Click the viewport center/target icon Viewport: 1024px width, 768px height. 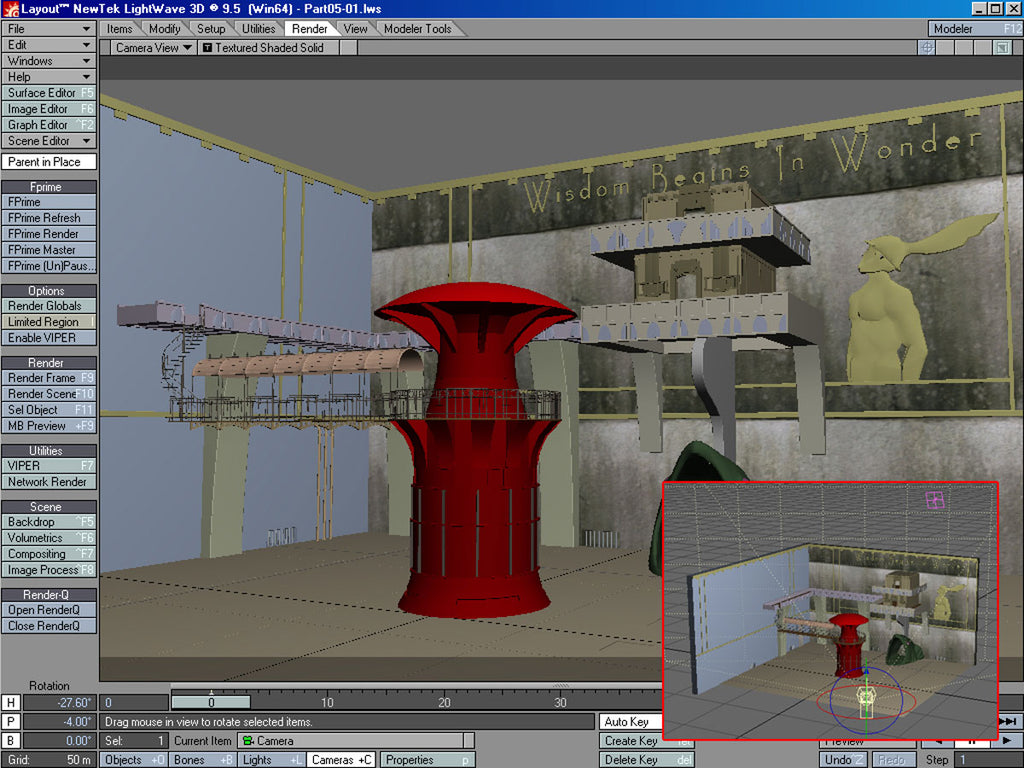[927, 47]
